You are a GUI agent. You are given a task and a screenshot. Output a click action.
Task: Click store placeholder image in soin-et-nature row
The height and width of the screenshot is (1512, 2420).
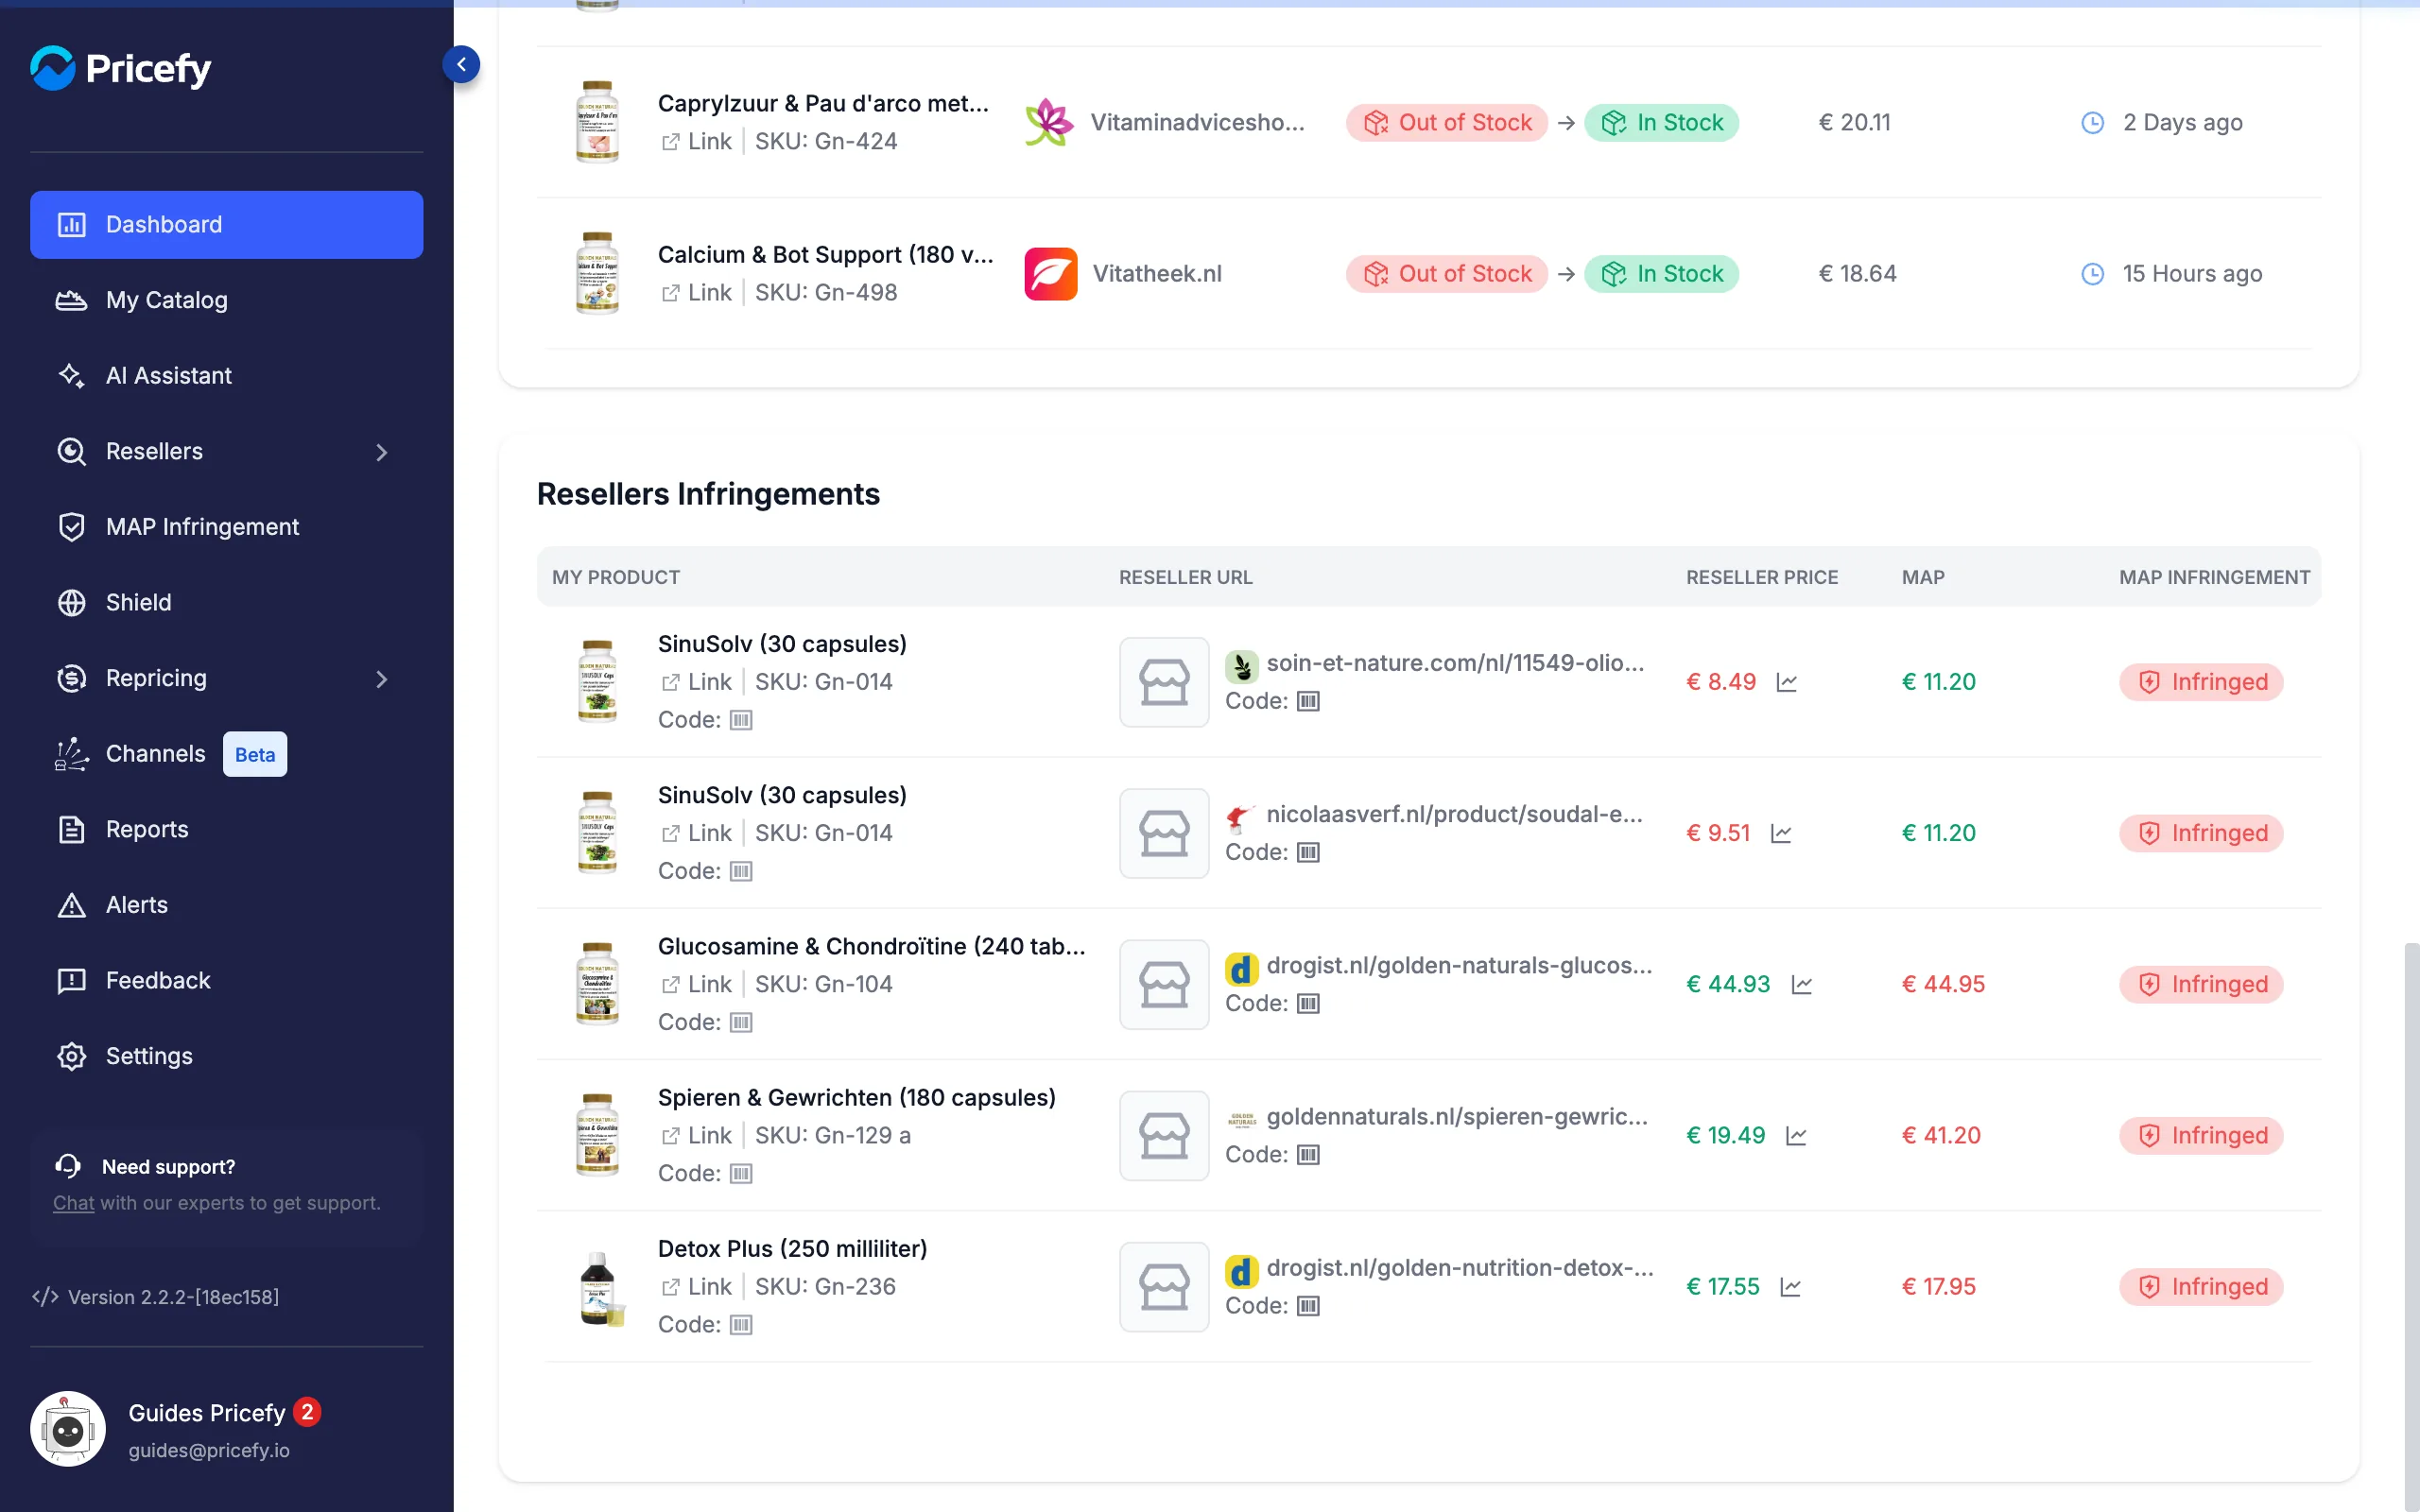(x=1164, y=682)
